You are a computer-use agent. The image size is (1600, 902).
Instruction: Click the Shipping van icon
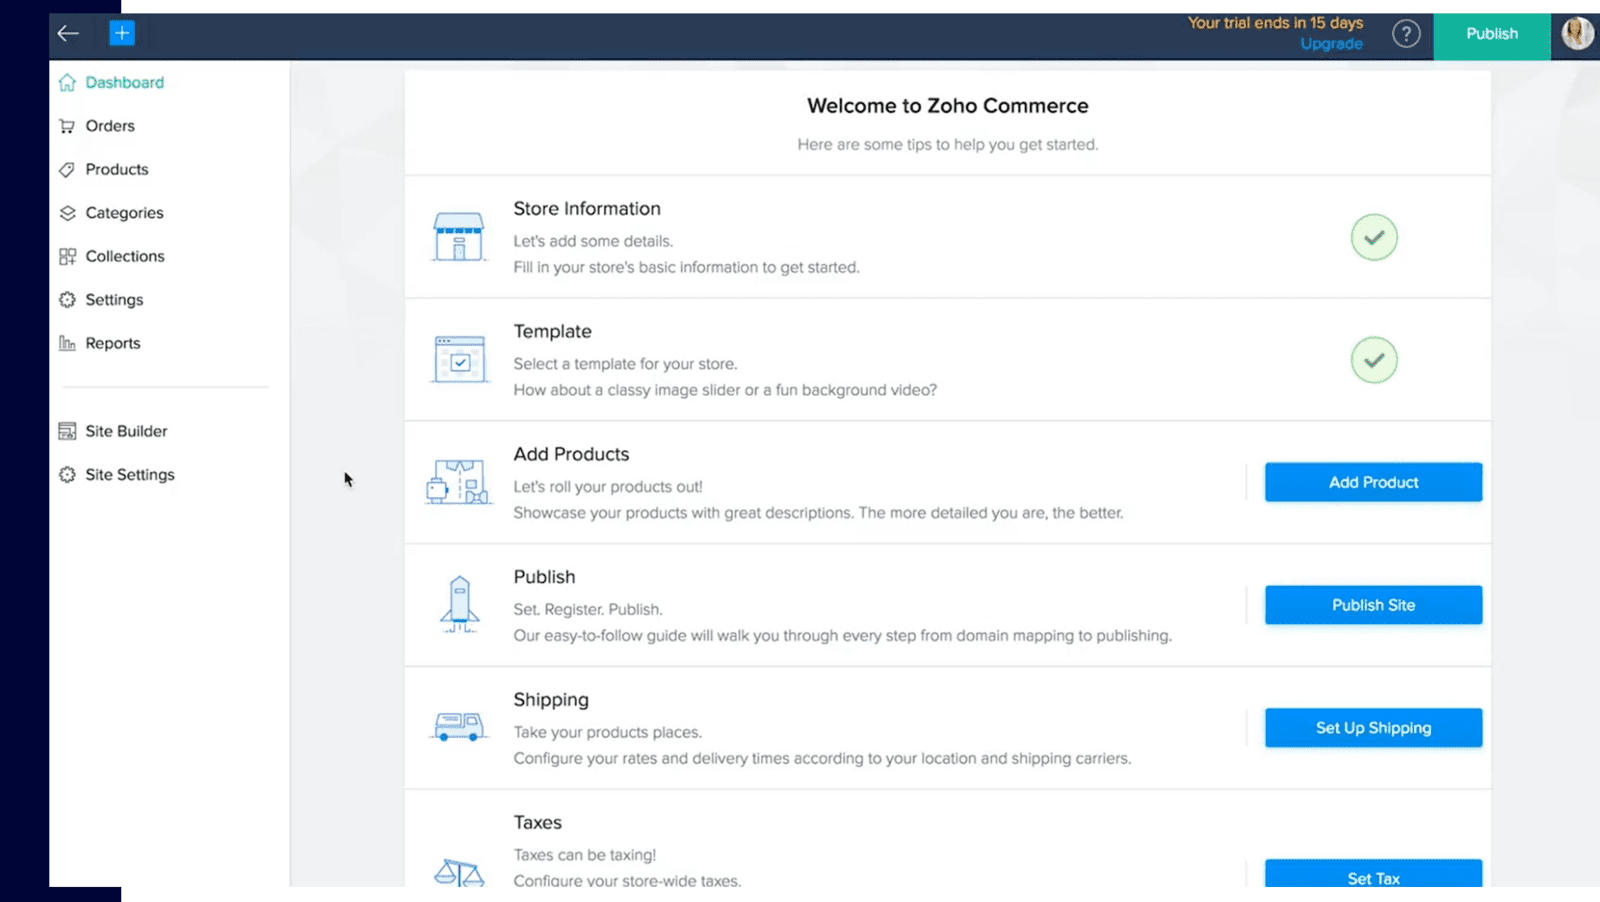pos(459,726)
